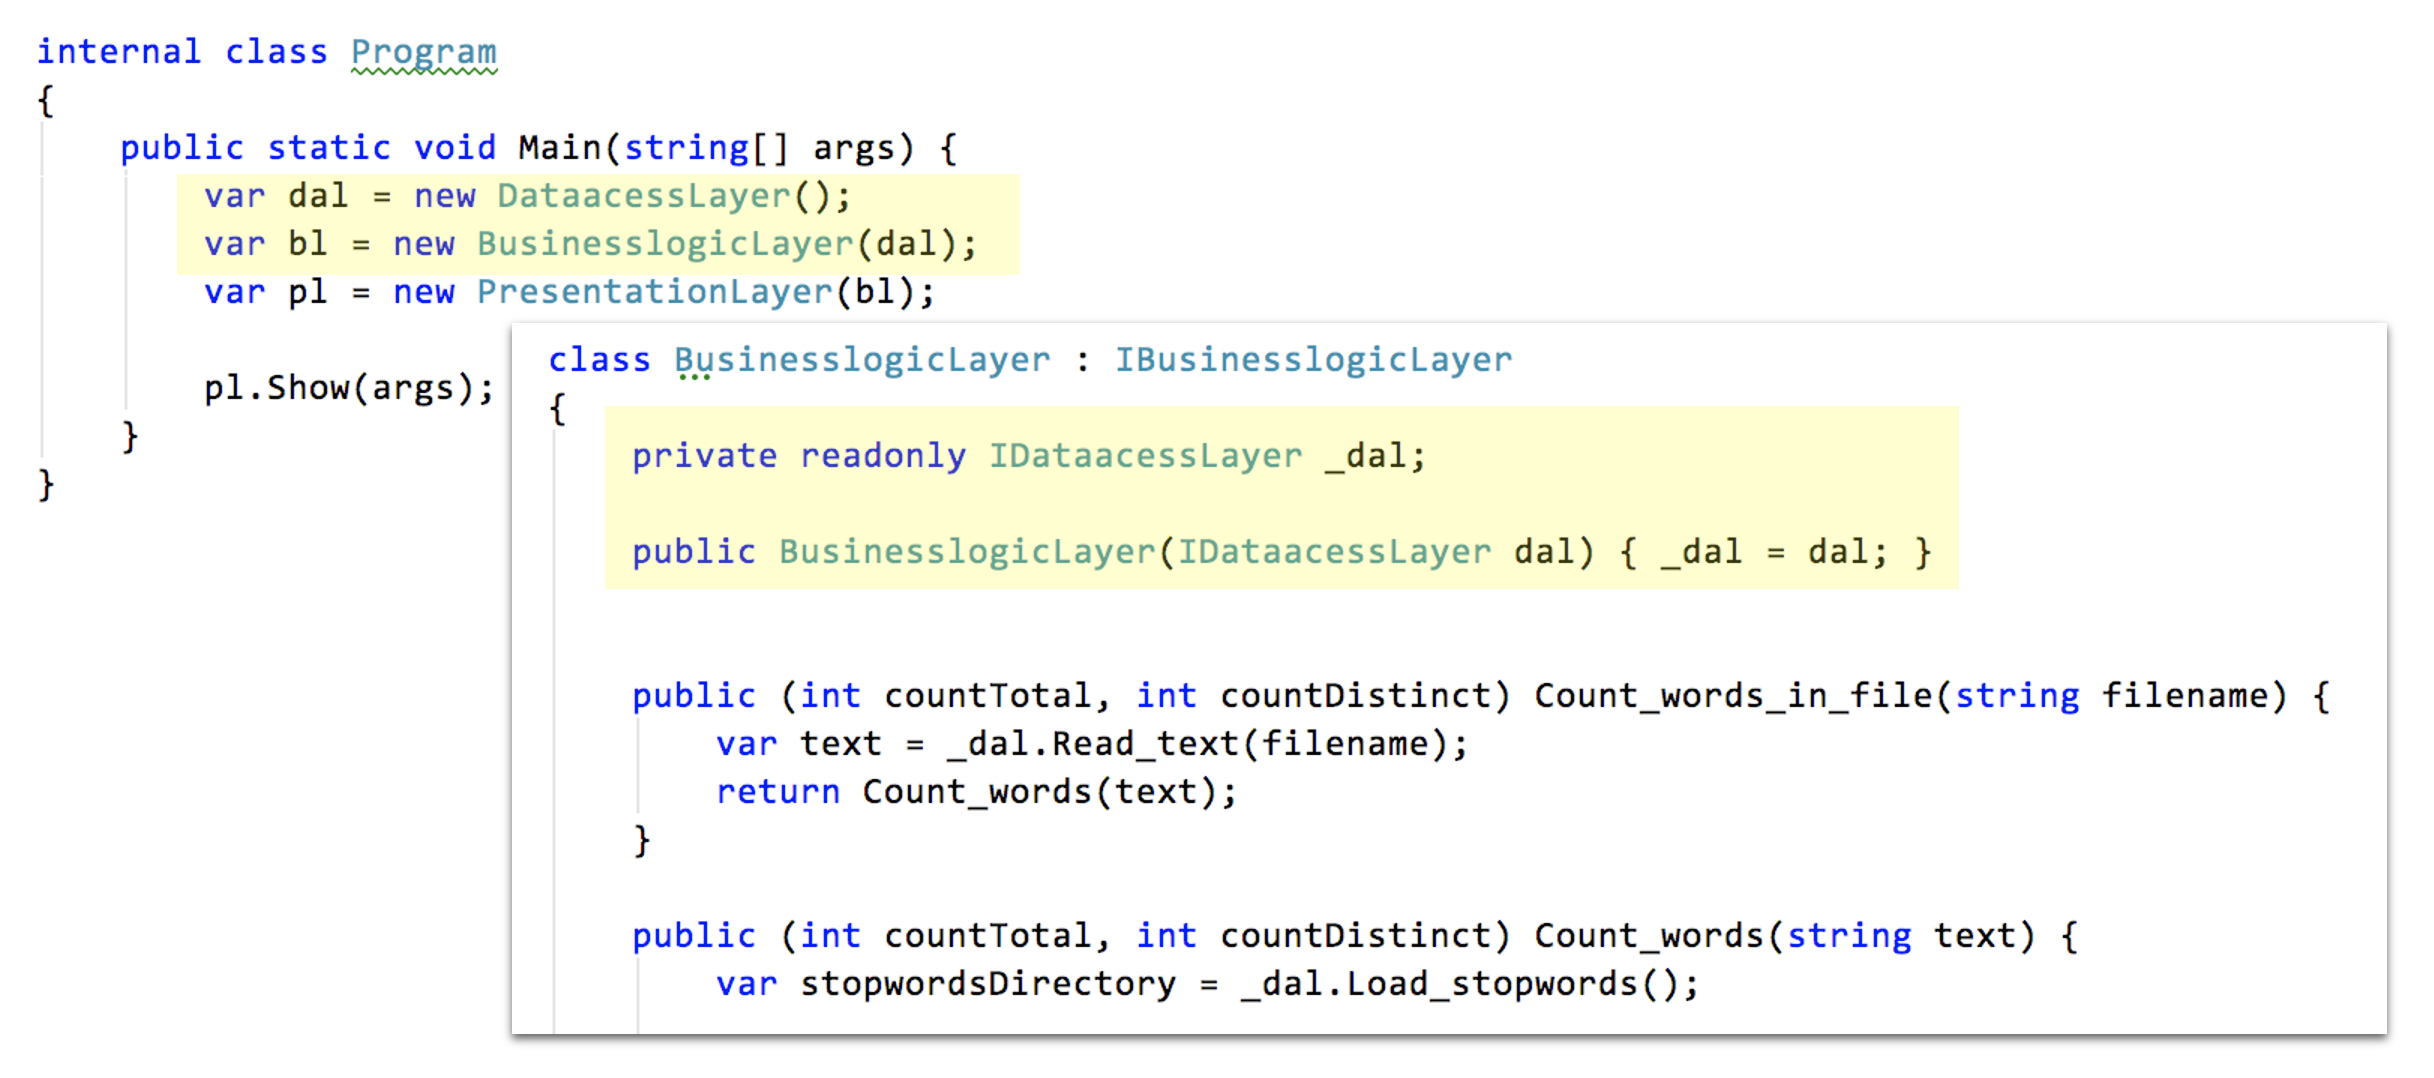Screen dimensions: 2434x1078
Task: Click the readonly keyword
Action: tap(882, 456)
